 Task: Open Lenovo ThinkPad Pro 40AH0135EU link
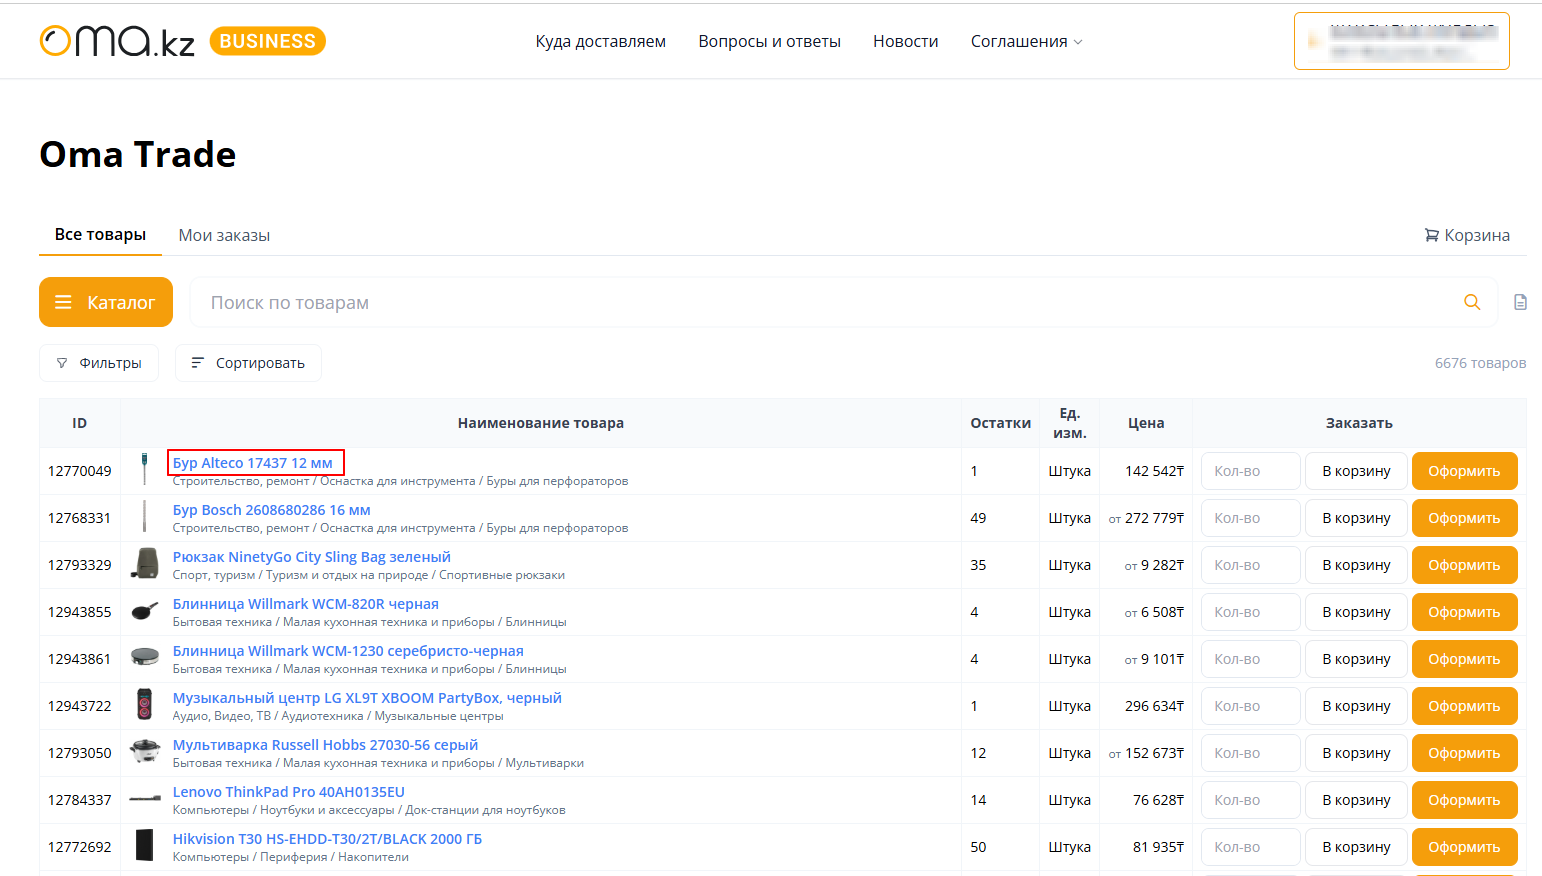tap(288, 792)
